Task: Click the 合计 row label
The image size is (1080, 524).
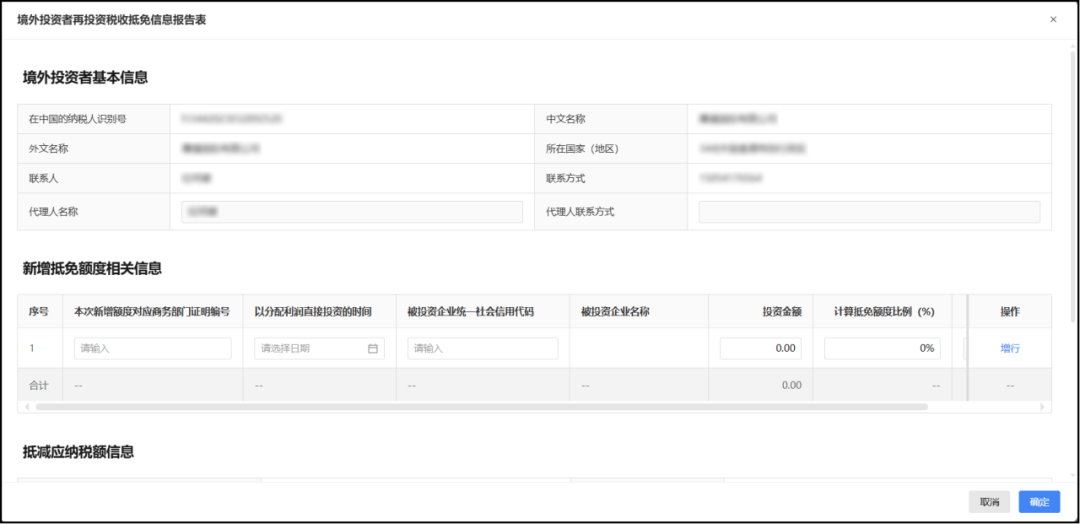Action: click(39, 386)
